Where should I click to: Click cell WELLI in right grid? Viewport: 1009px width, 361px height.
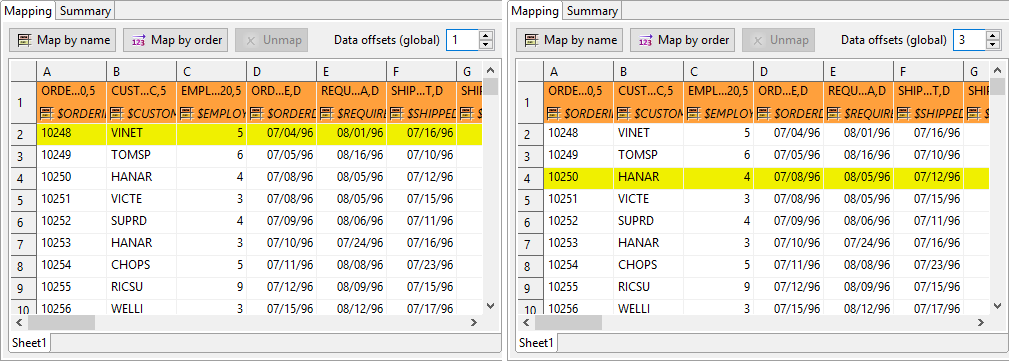(x=649, y=309)
